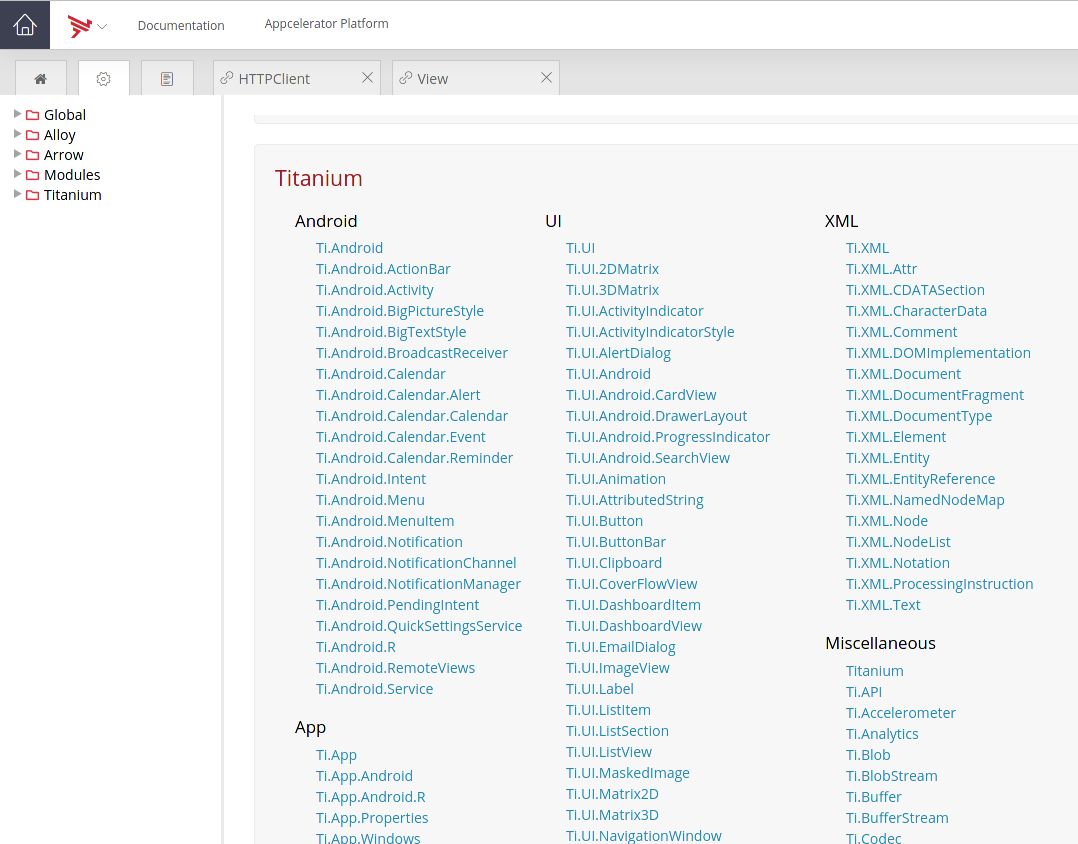
Task: Select the gear API tab
Action: point(104,78)
